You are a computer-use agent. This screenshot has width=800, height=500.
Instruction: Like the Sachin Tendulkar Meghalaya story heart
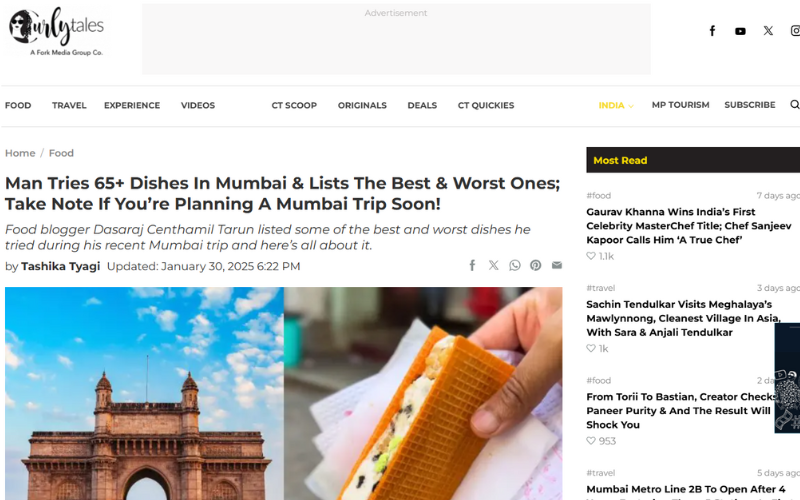591,348
